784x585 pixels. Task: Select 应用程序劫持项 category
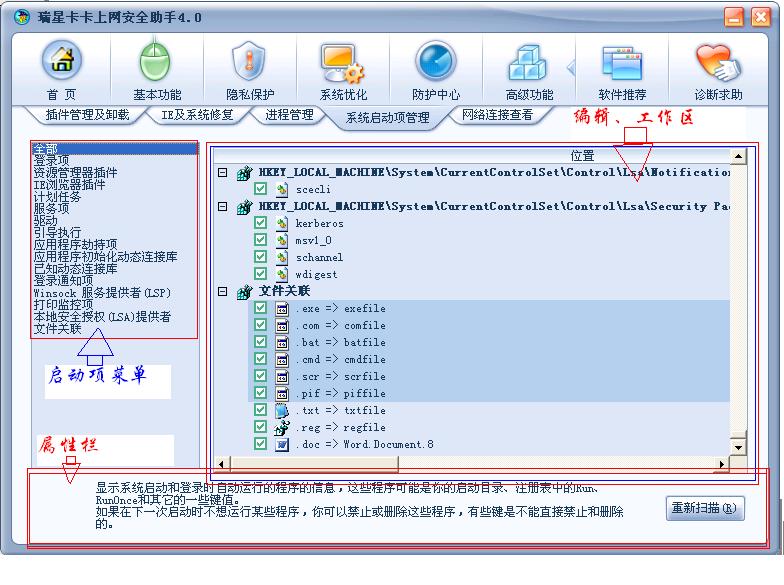[x=75, y=244]
